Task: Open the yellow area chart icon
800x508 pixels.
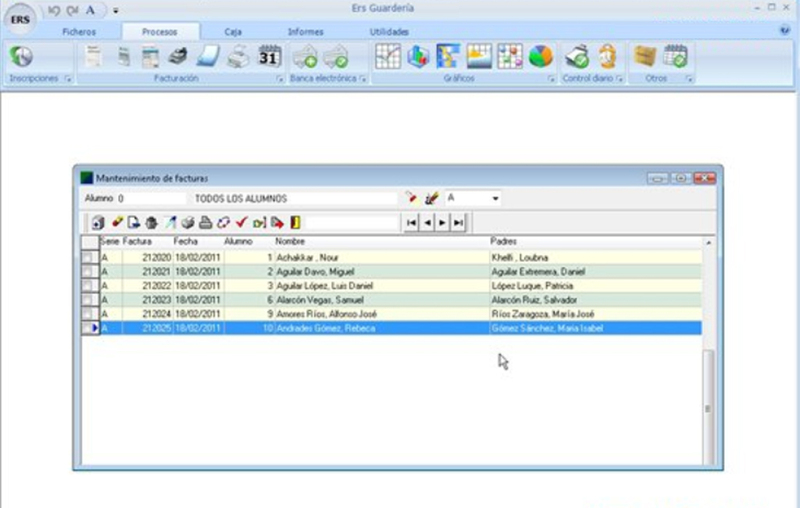Action: tap(479, 56)
